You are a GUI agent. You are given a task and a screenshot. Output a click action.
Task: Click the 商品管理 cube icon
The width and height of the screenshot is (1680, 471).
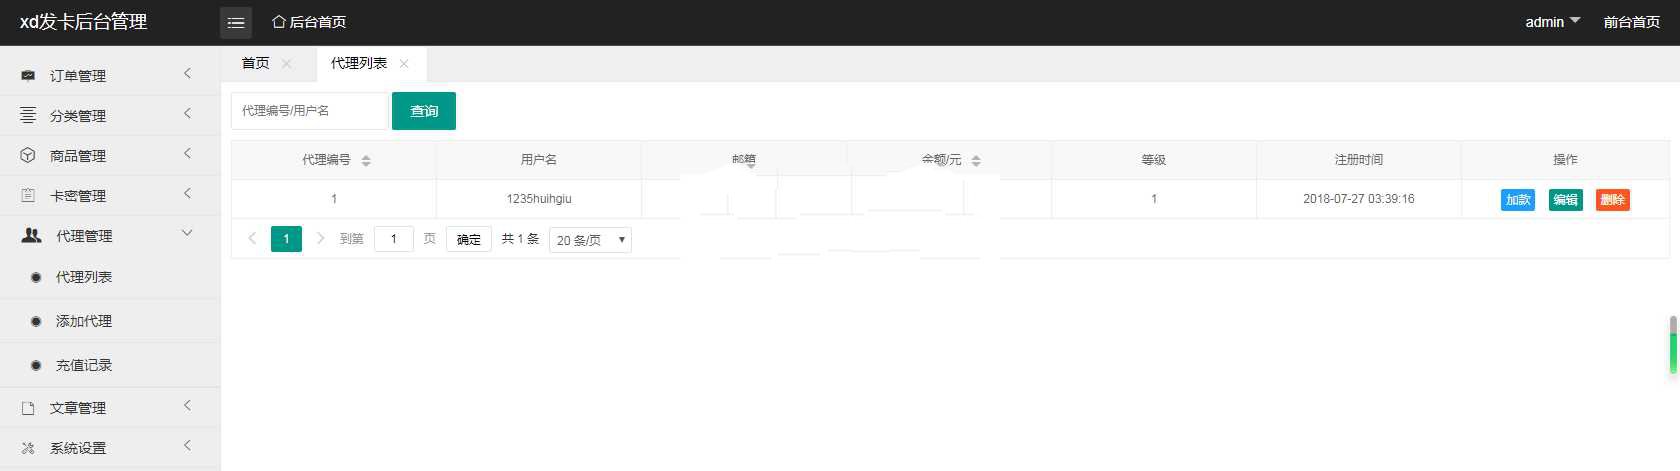coord(28,156)
